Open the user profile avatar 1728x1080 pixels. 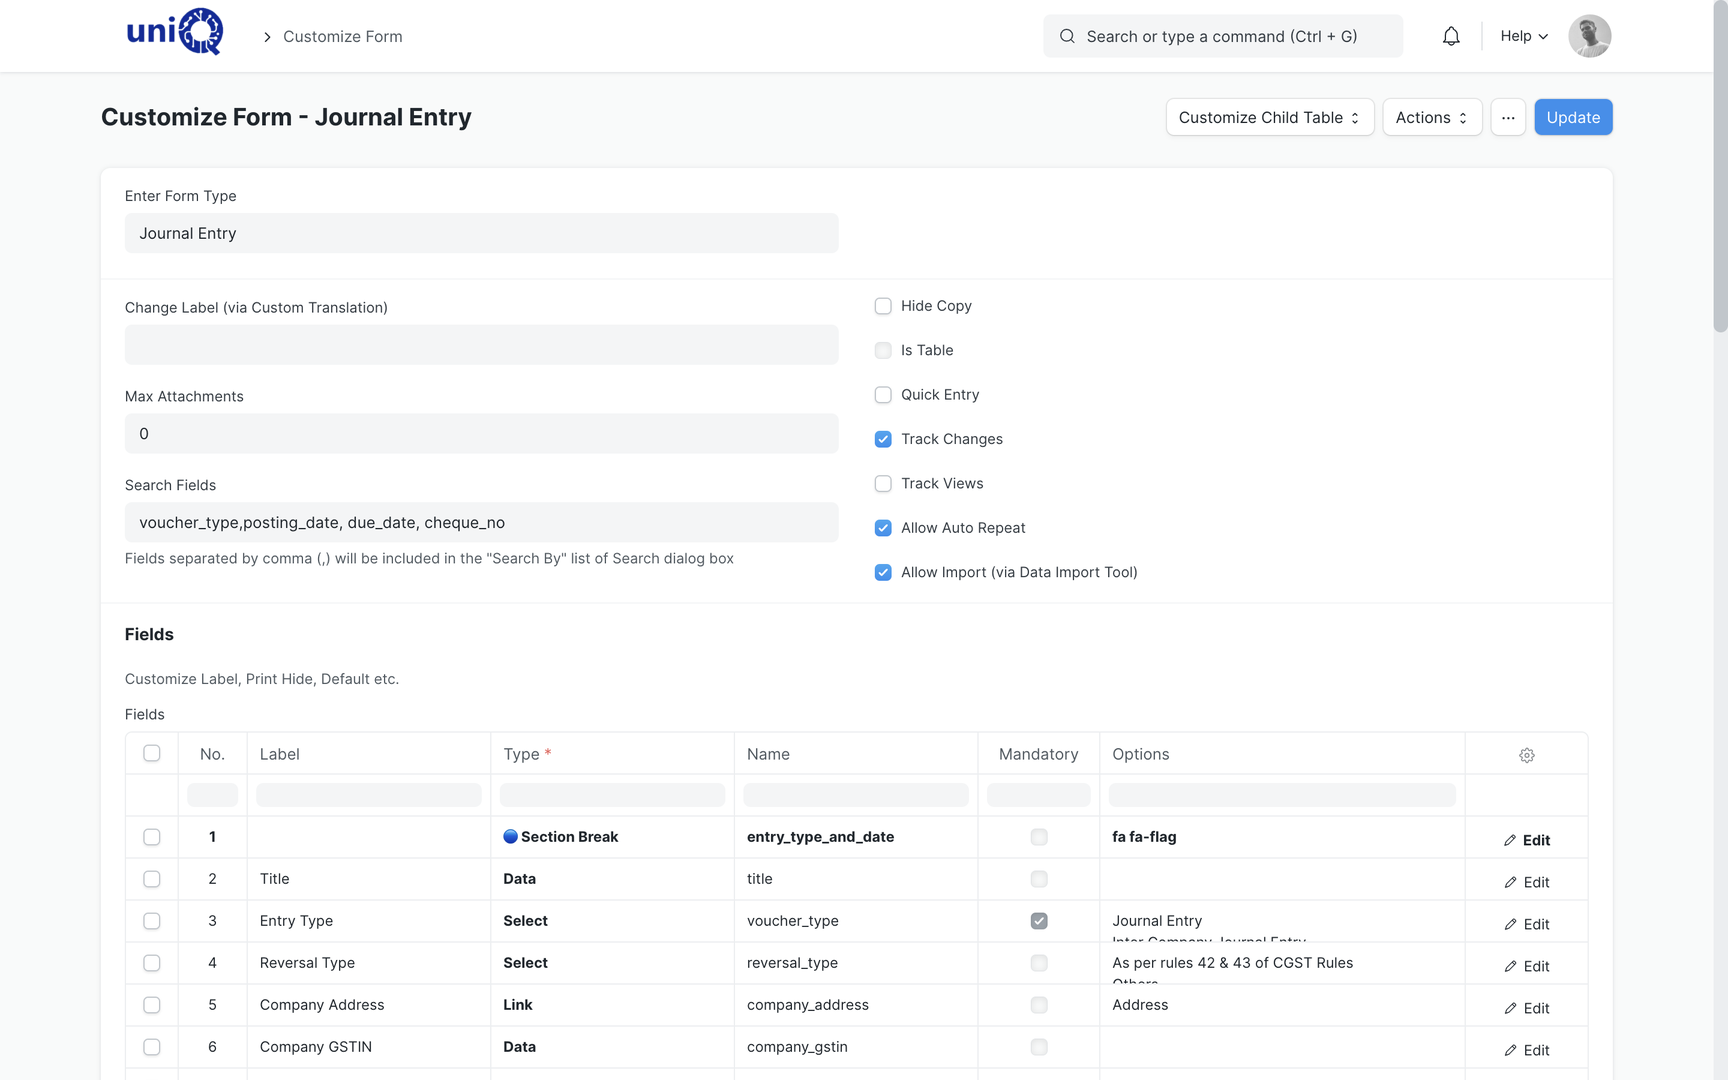[1589, 36]
